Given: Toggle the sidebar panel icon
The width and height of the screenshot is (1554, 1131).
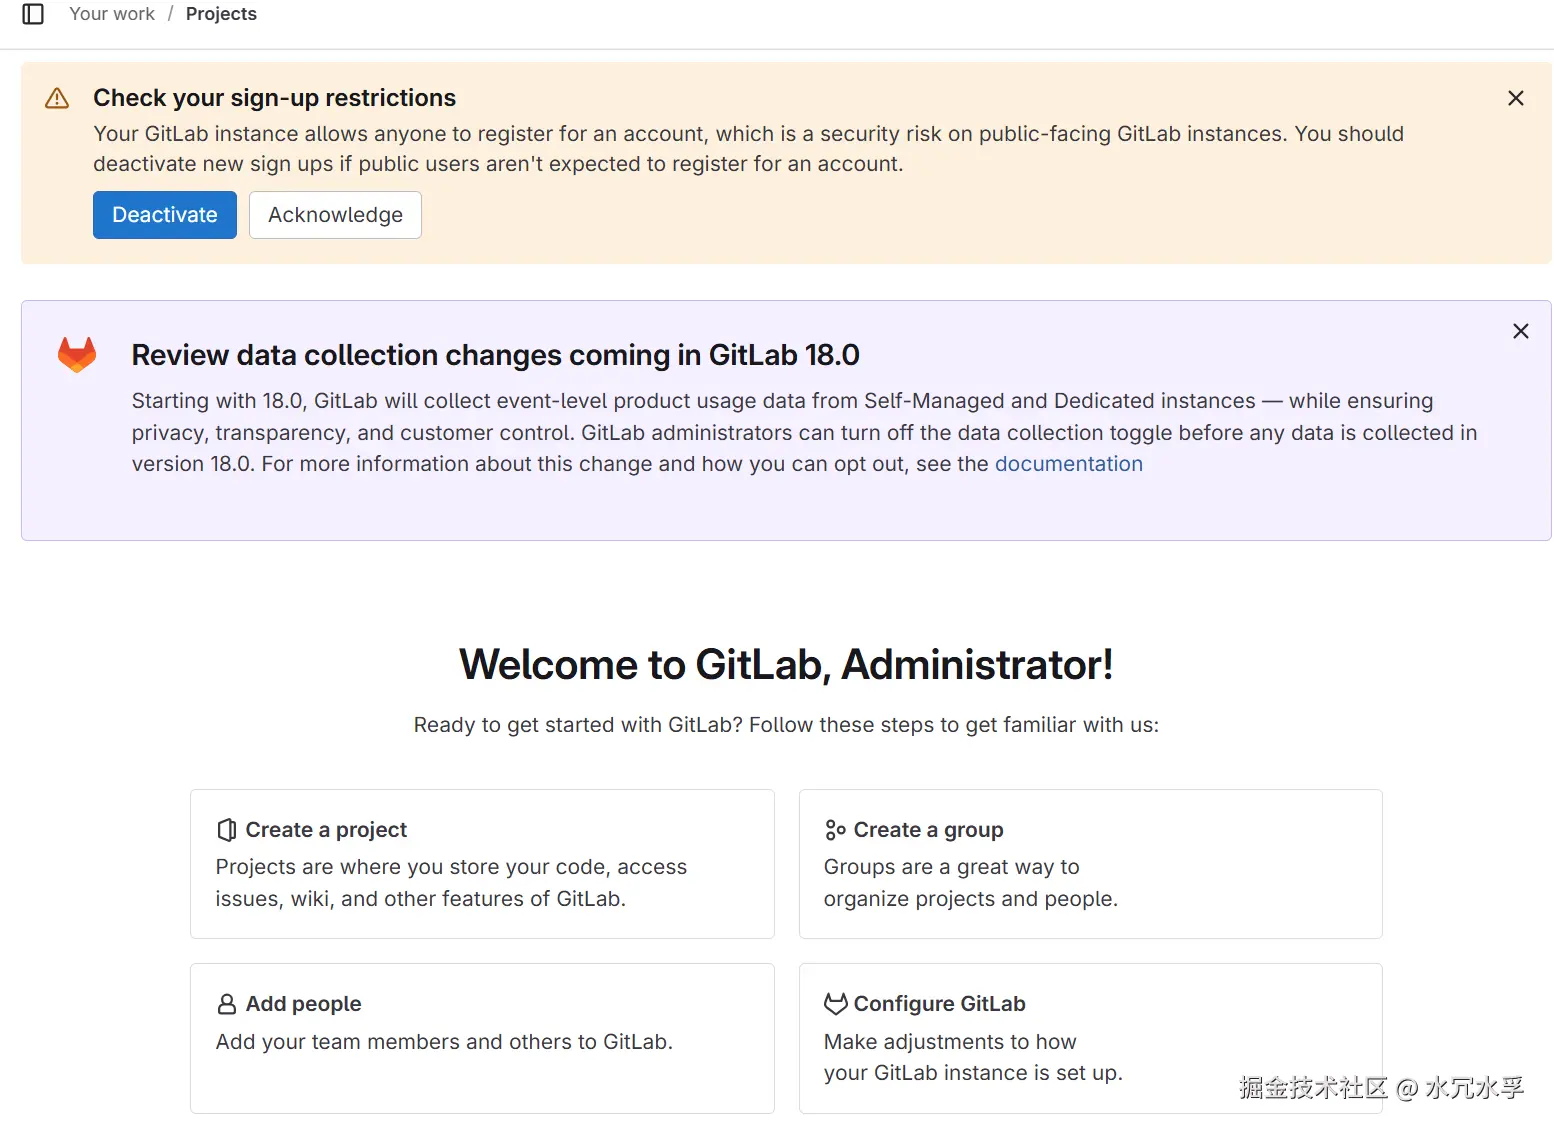Looking at the screenshot, I should [x=33, y=14].
